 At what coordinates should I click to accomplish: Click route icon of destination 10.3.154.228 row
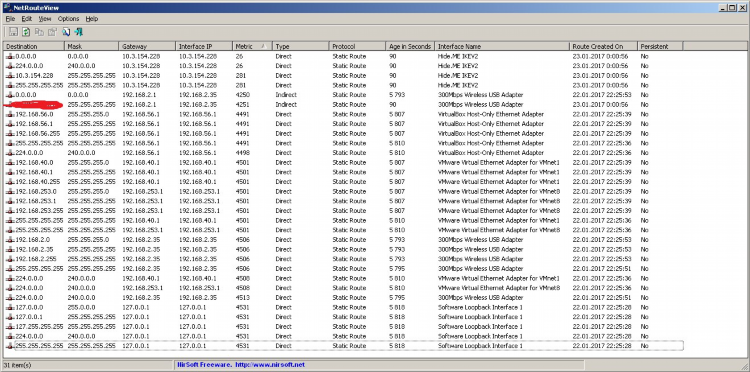[x=10, y=76]
